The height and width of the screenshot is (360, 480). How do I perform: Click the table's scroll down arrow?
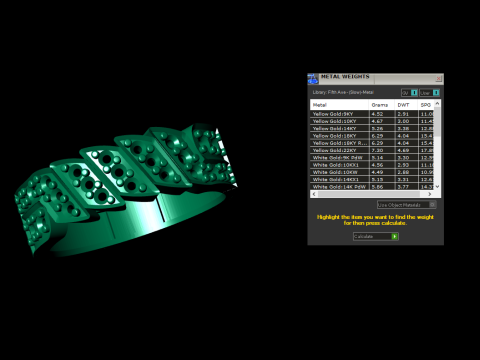click(x=437, y=187)
